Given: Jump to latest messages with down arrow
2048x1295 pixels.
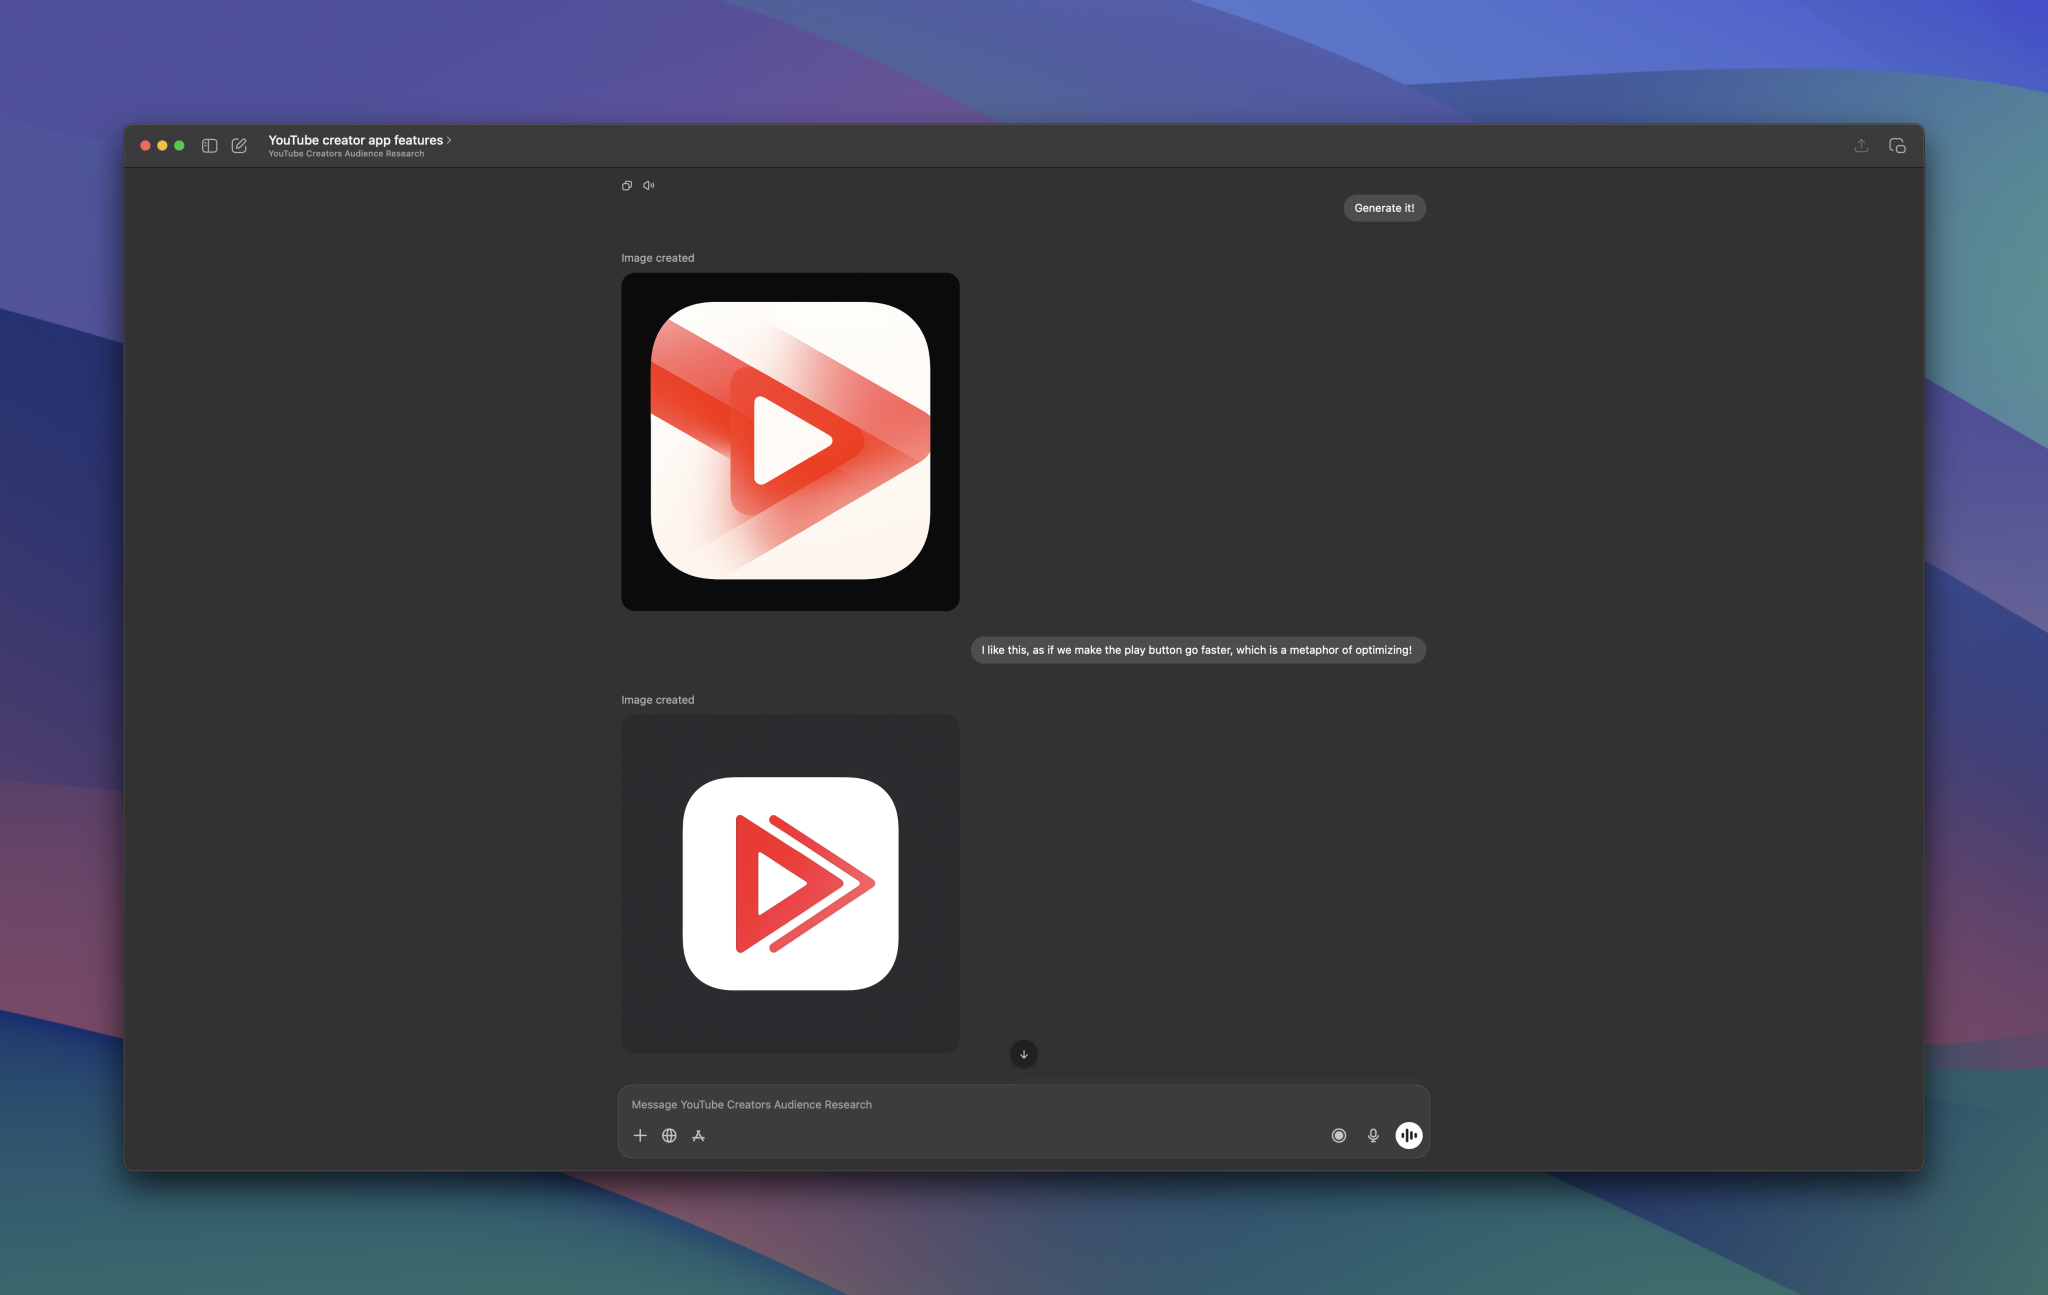Looking at the screenshot, I should (x=1023, y=1053).
